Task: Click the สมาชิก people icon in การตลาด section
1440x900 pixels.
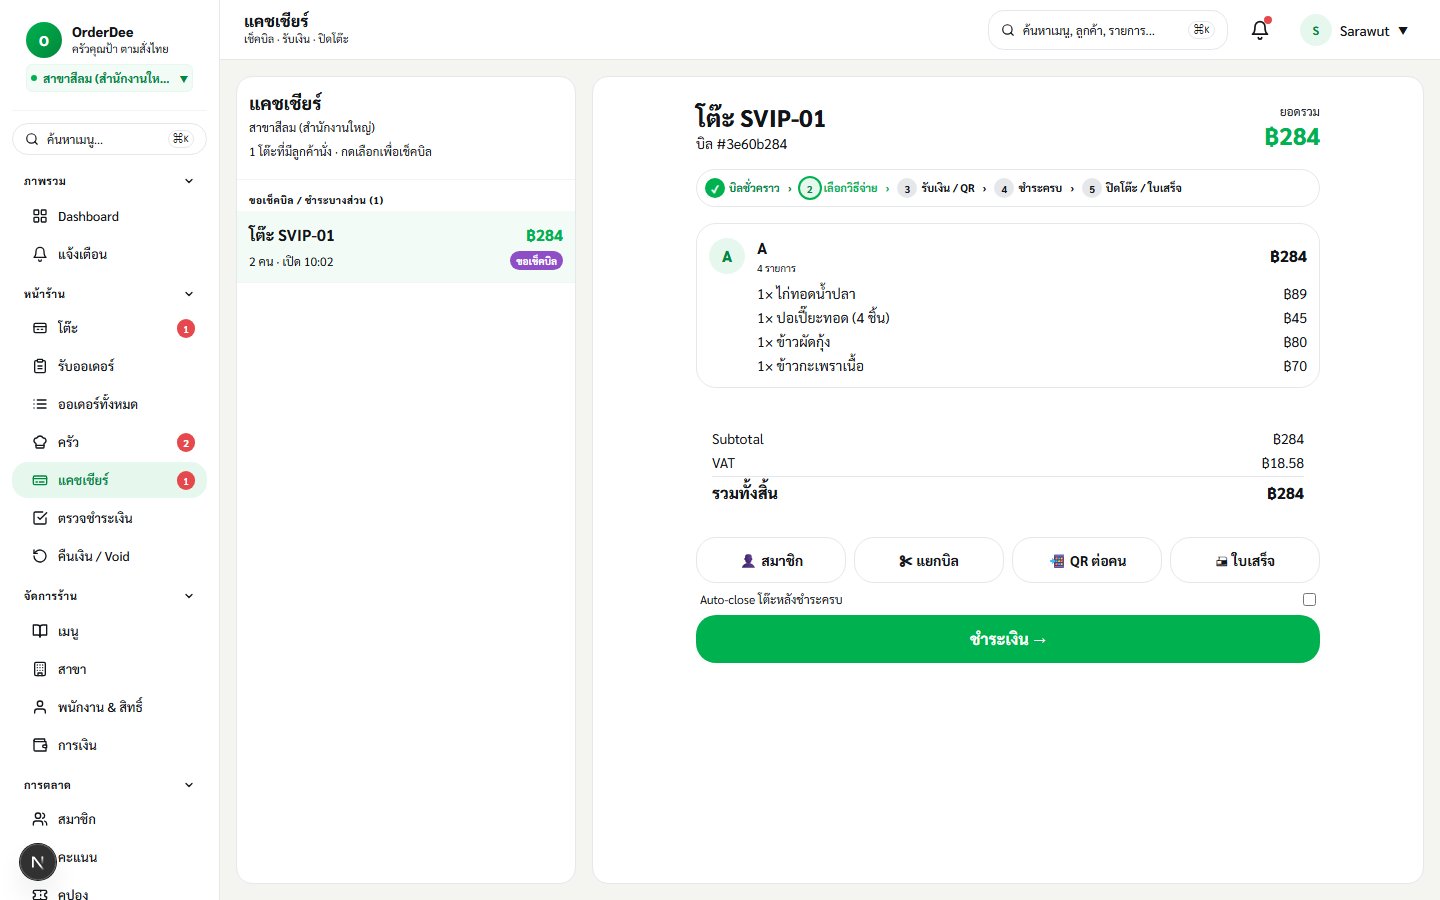Action: point(40,819)
